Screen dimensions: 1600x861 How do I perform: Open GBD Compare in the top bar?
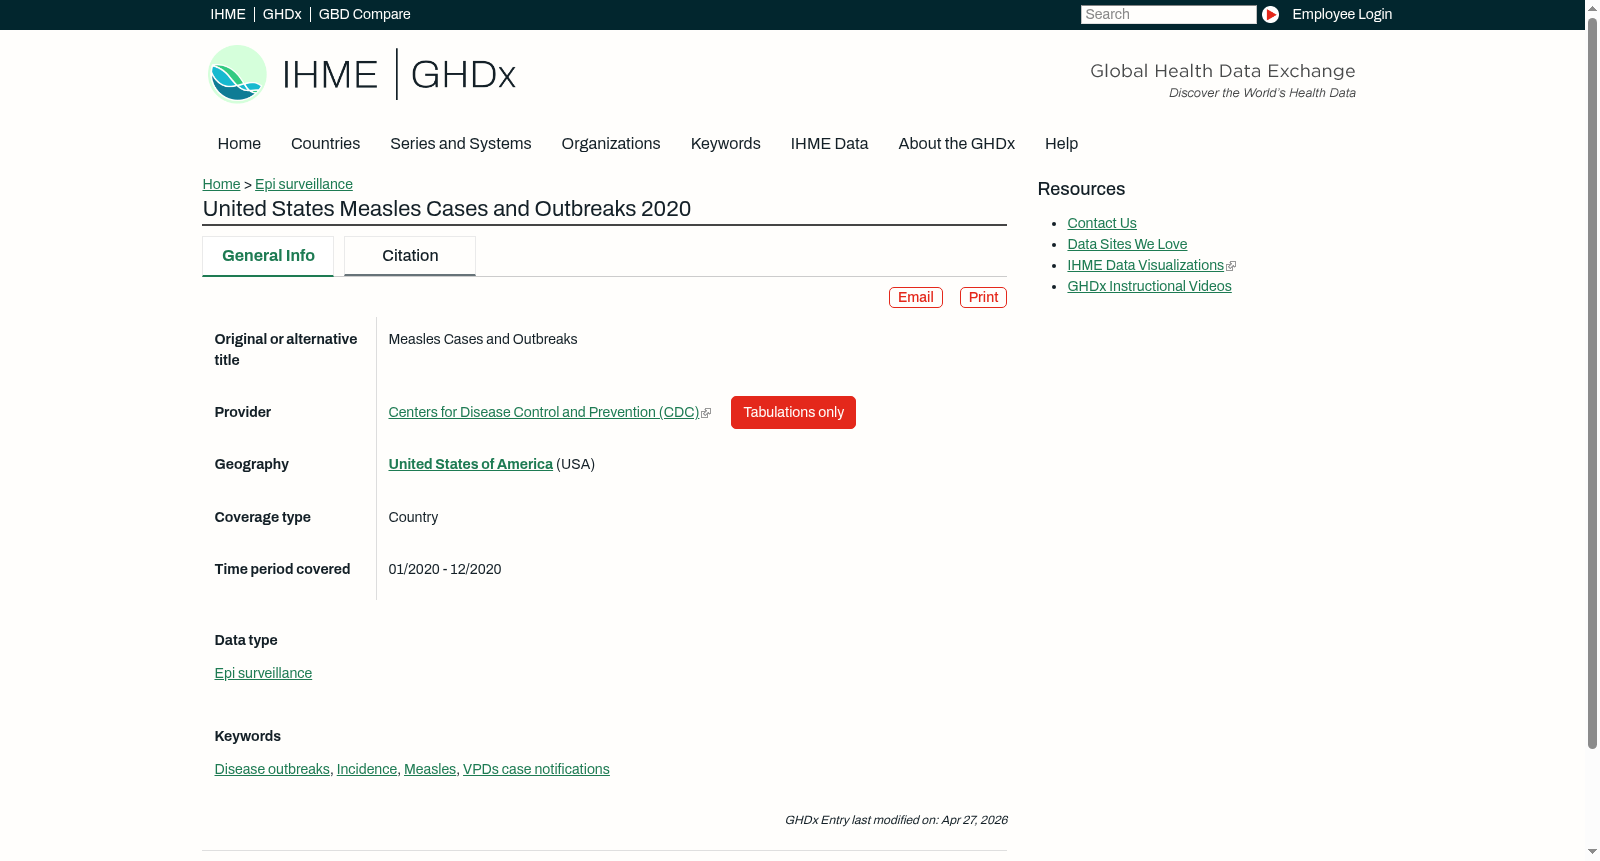[x=364, y=14]
